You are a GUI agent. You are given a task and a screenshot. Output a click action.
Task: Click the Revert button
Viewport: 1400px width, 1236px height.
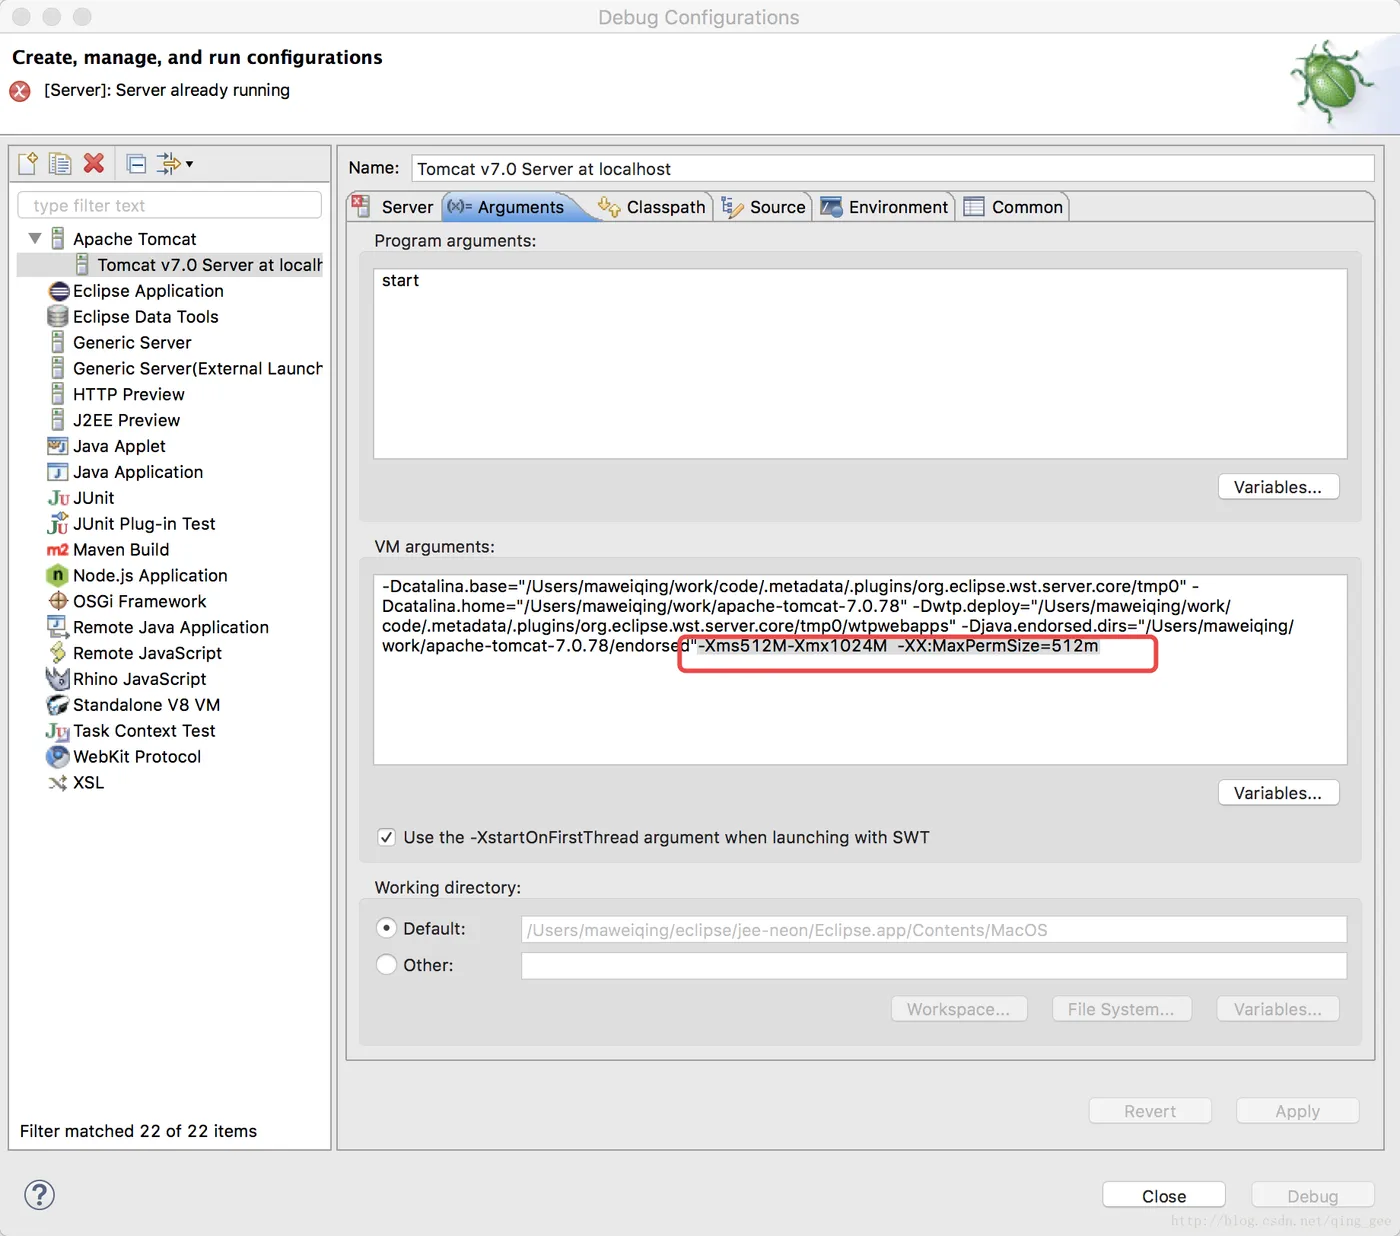coord(1150,1111)
